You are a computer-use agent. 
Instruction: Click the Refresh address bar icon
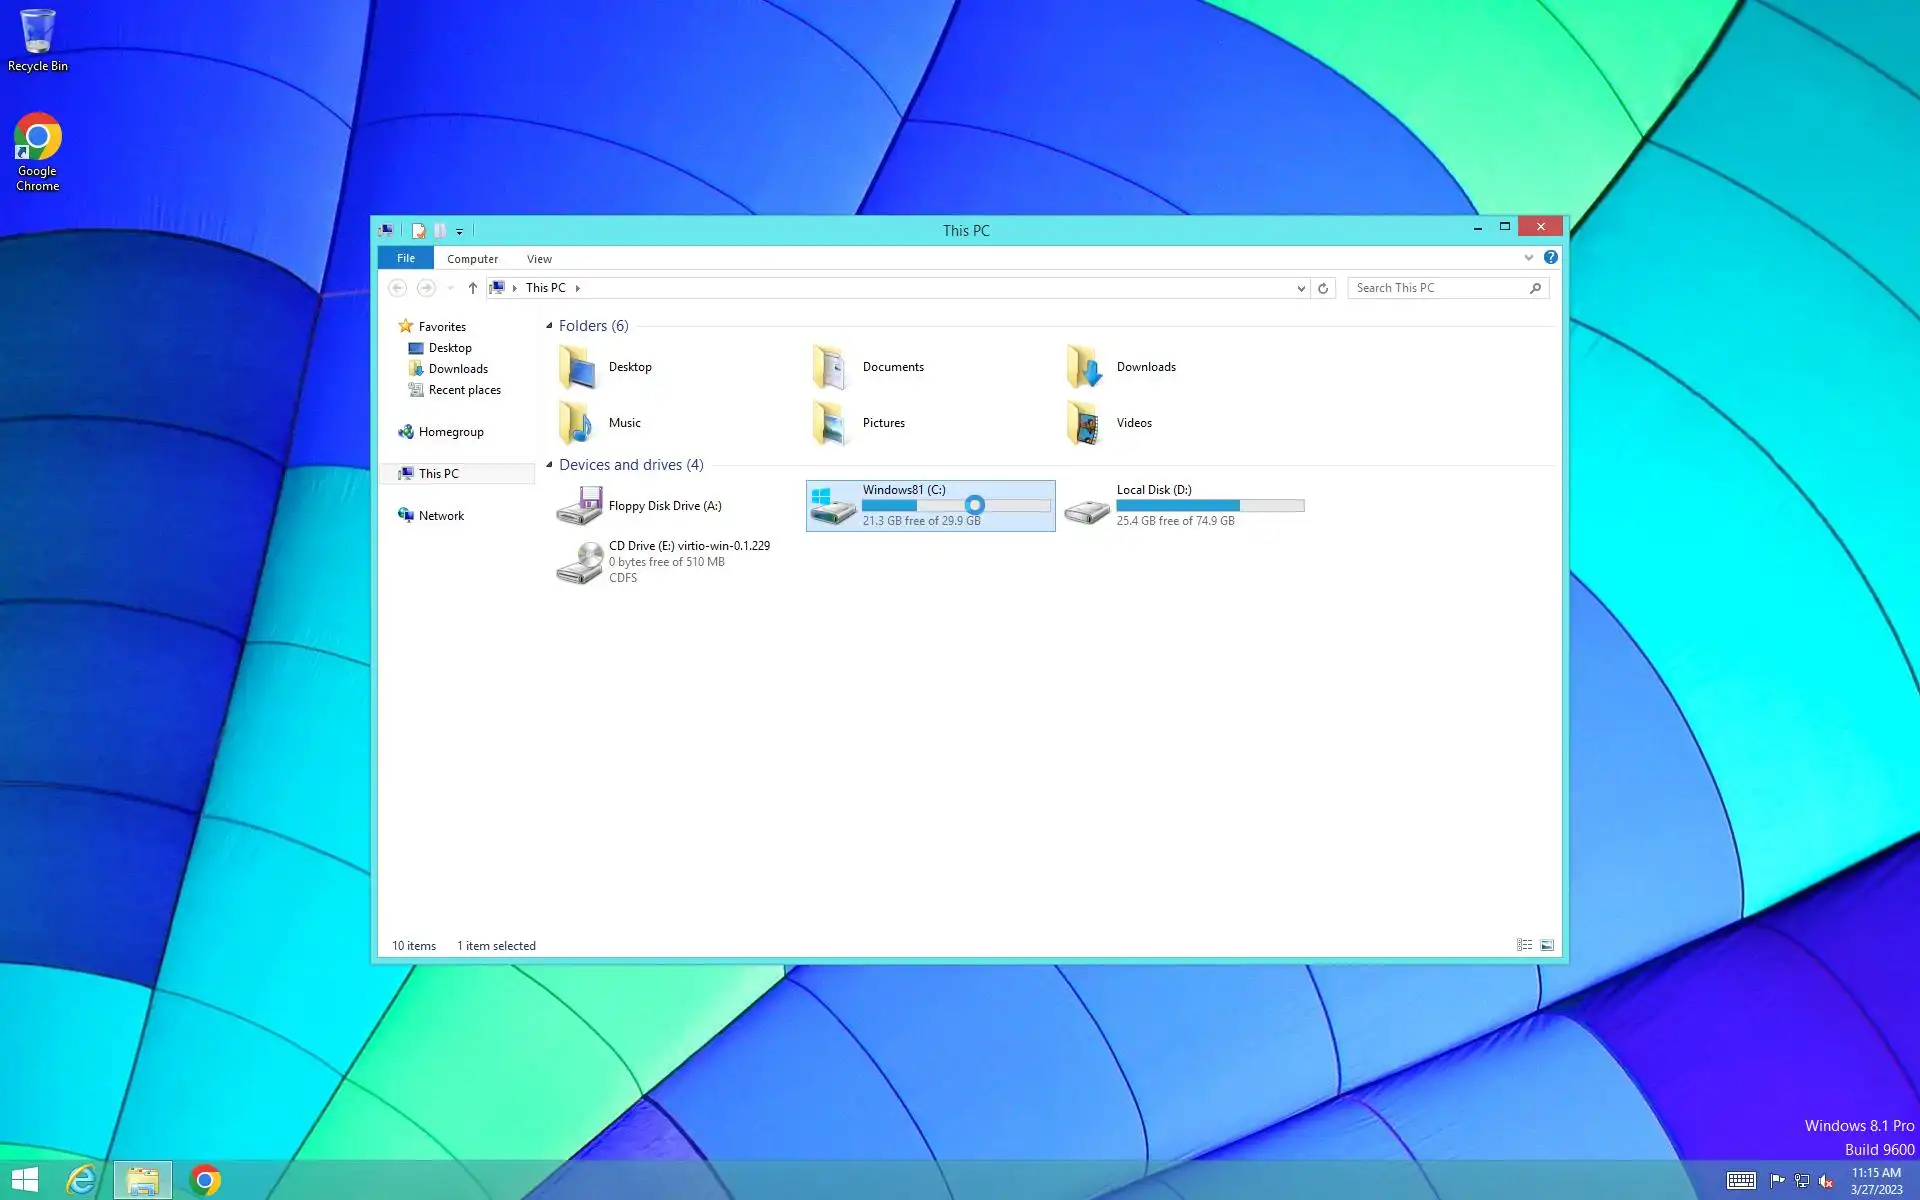pyautogui.click(x=1323, y=288)
